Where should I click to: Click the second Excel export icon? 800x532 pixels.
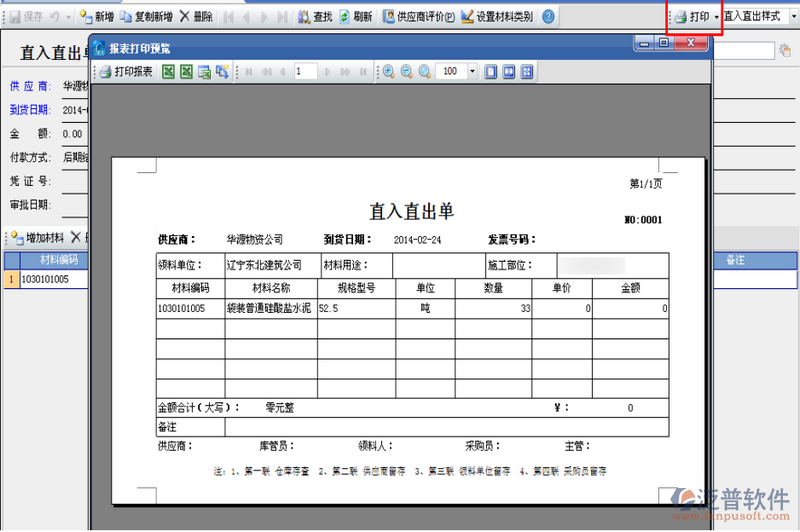click(x=186, y=72)
